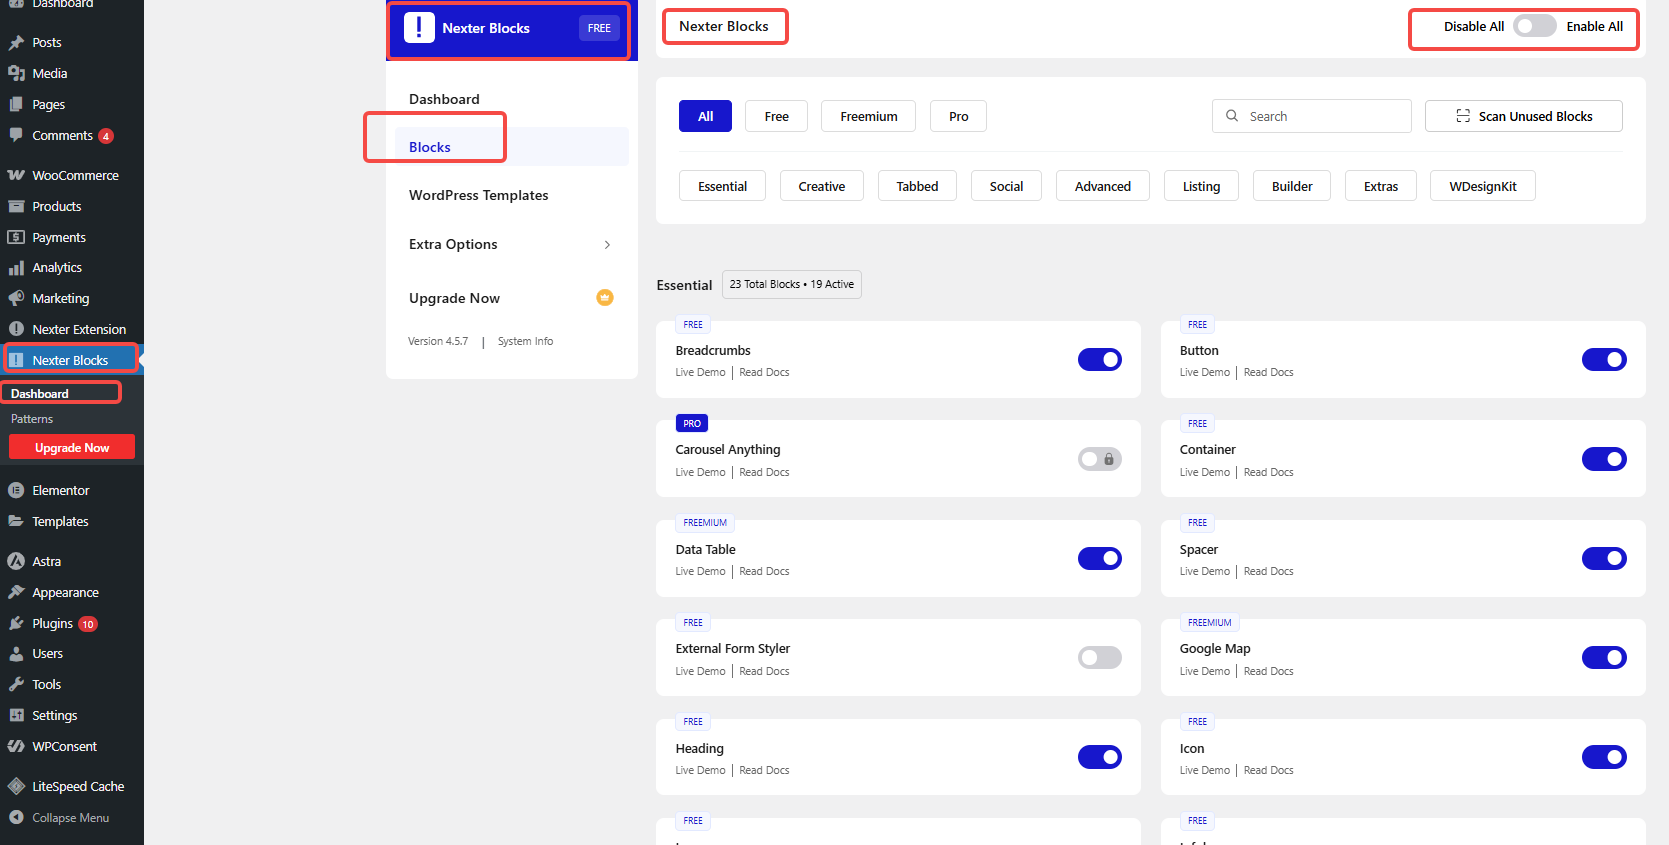Click the Pages icon in sidebar
This screenshot has height=845, width=1669.
[16, 104]
